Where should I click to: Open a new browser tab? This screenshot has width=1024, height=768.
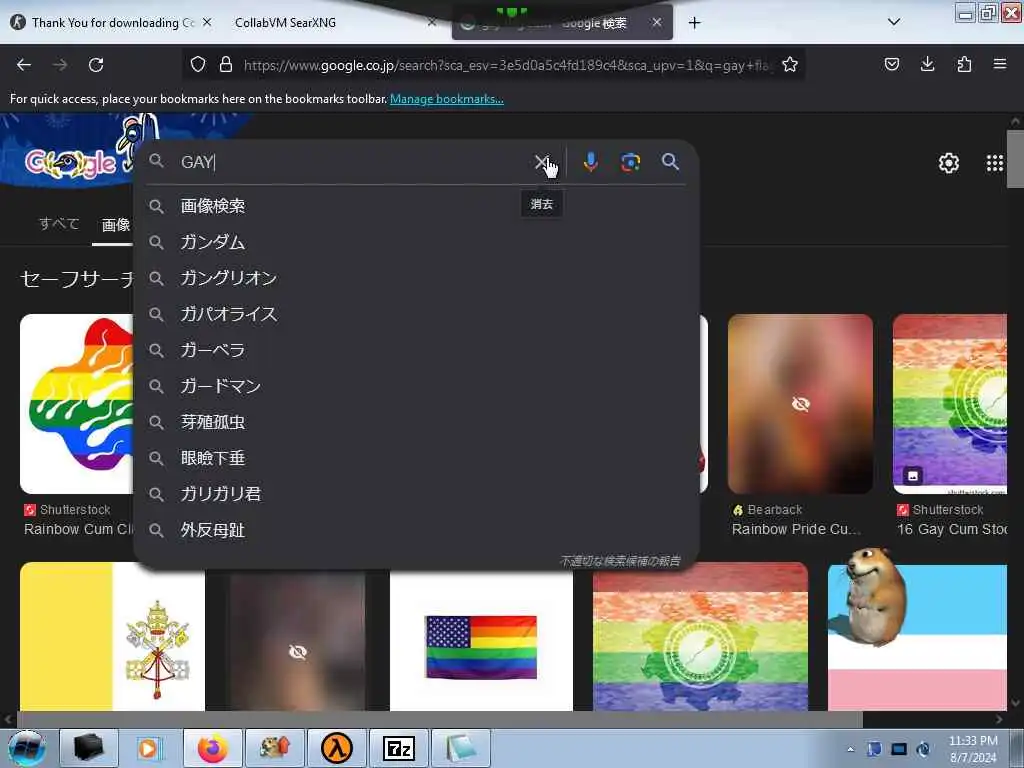[694, 23]
